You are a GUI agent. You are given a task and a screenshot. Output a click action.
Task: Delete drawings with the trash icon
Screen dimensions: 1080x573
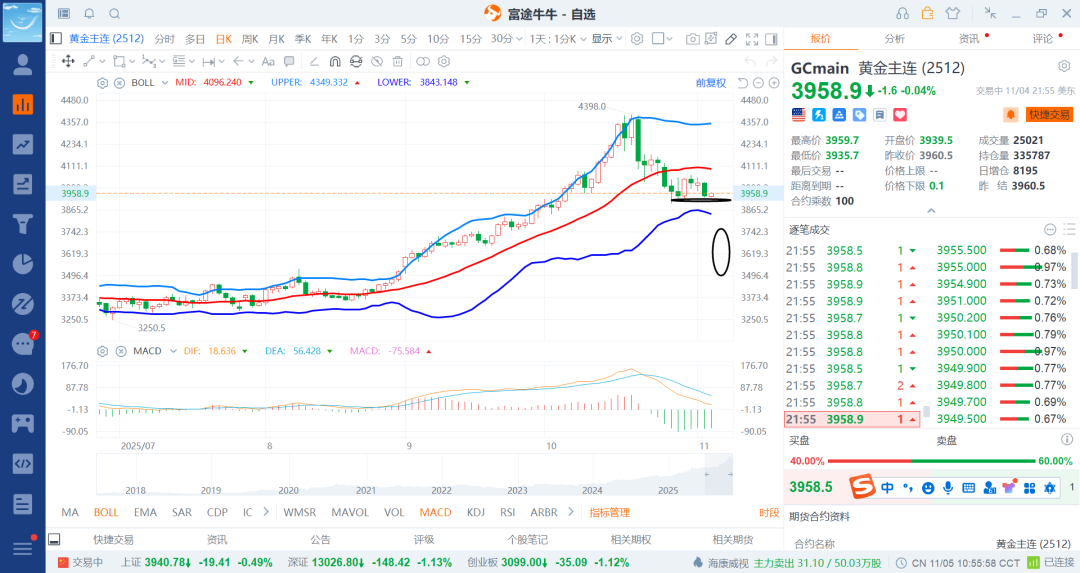tap(397, 61)
